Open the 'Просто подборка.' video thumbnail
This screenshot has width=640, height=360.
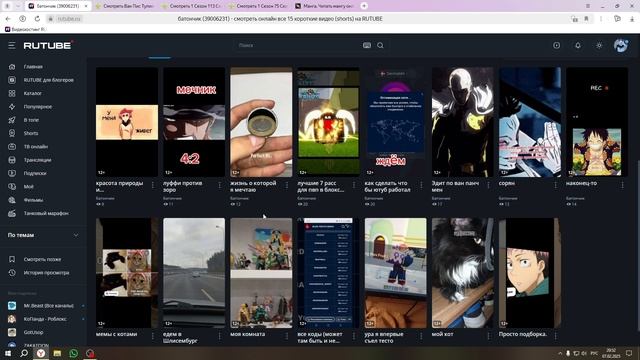[530, 273]
